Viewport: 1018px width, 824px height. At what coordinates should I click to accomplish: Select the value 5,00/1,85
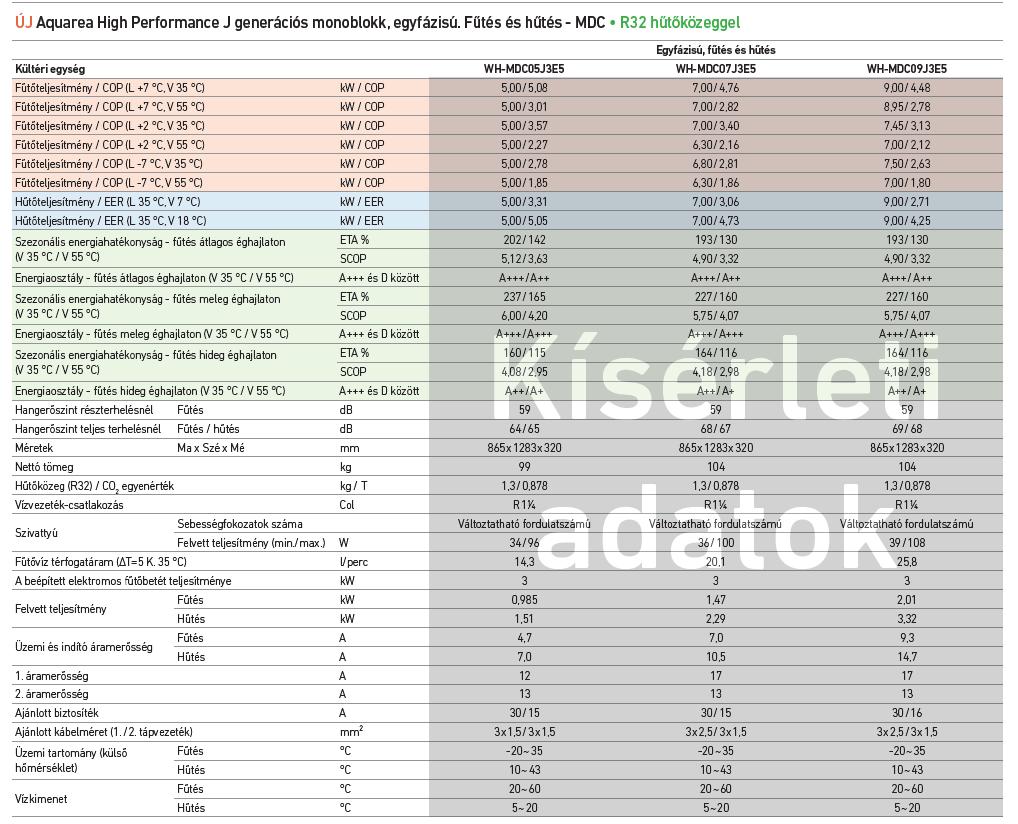coord(524,182)
